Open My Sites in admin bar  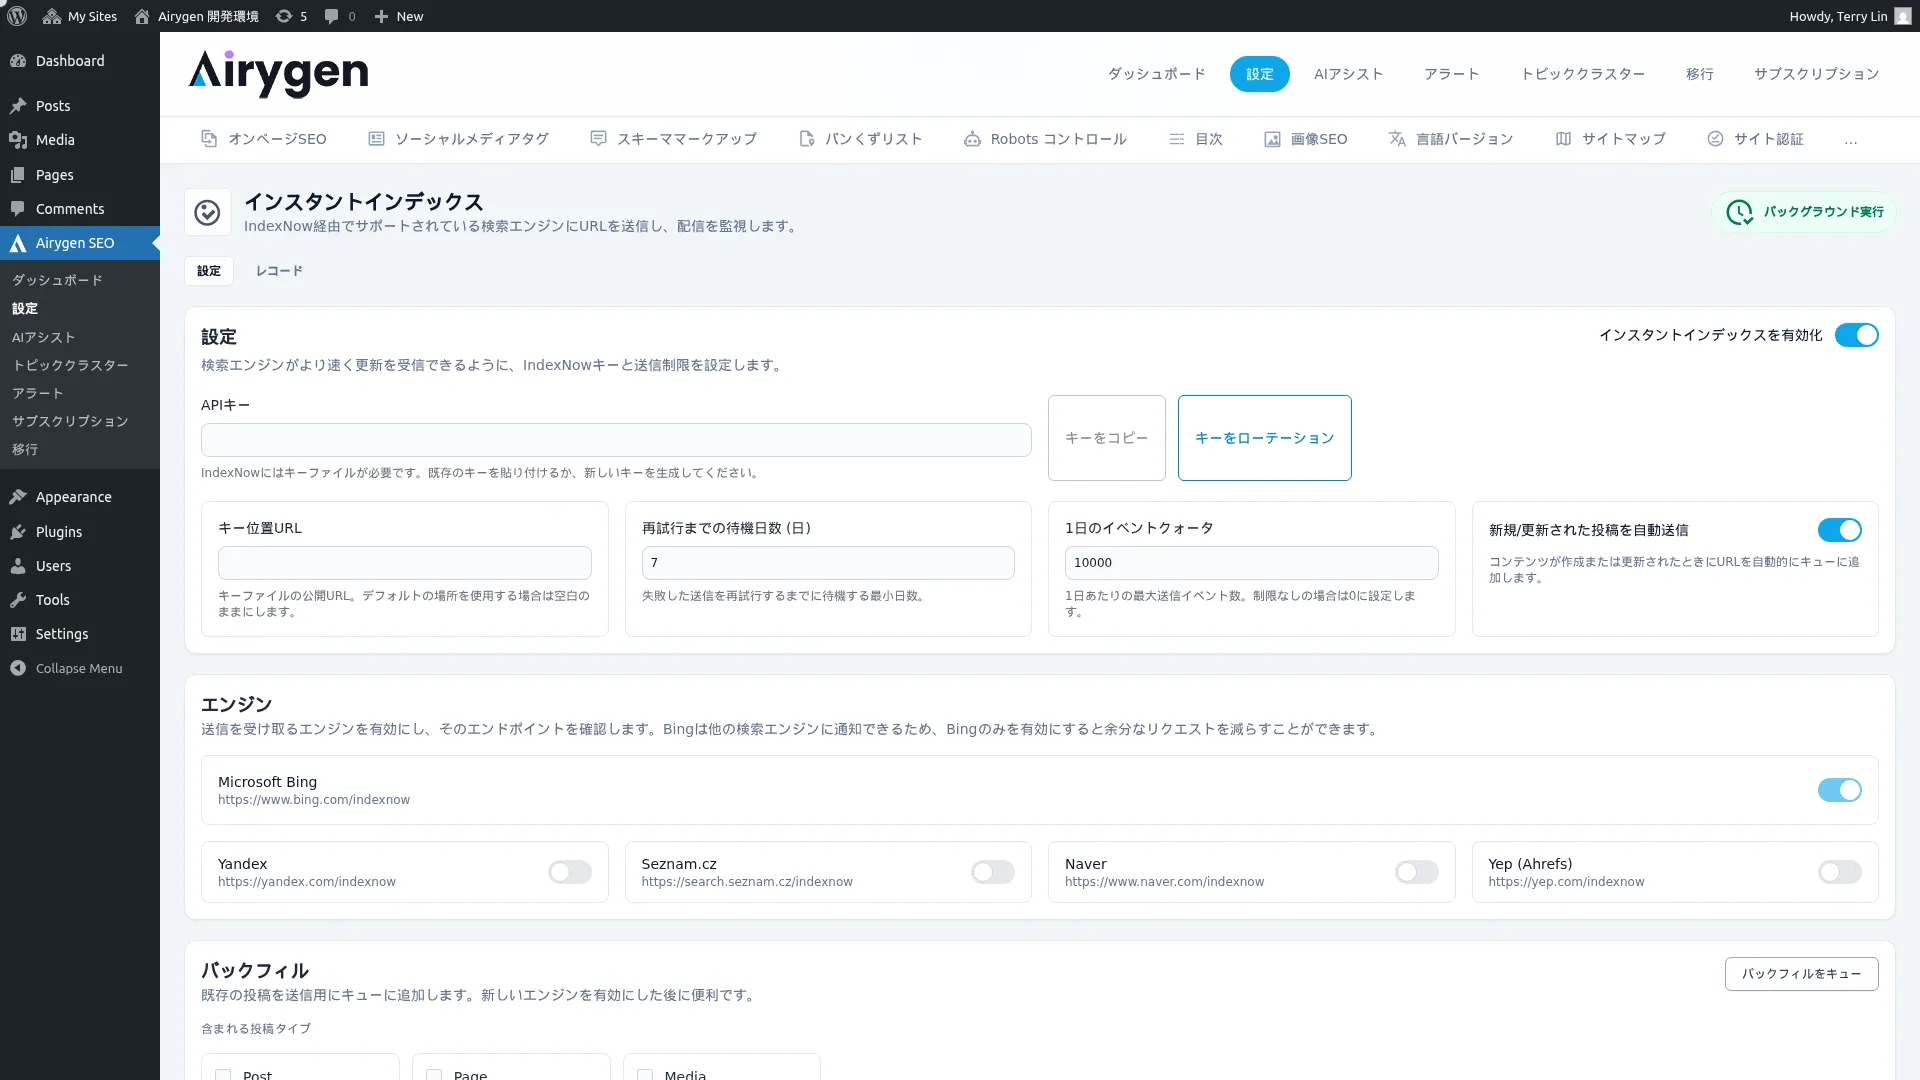(80, 16)
